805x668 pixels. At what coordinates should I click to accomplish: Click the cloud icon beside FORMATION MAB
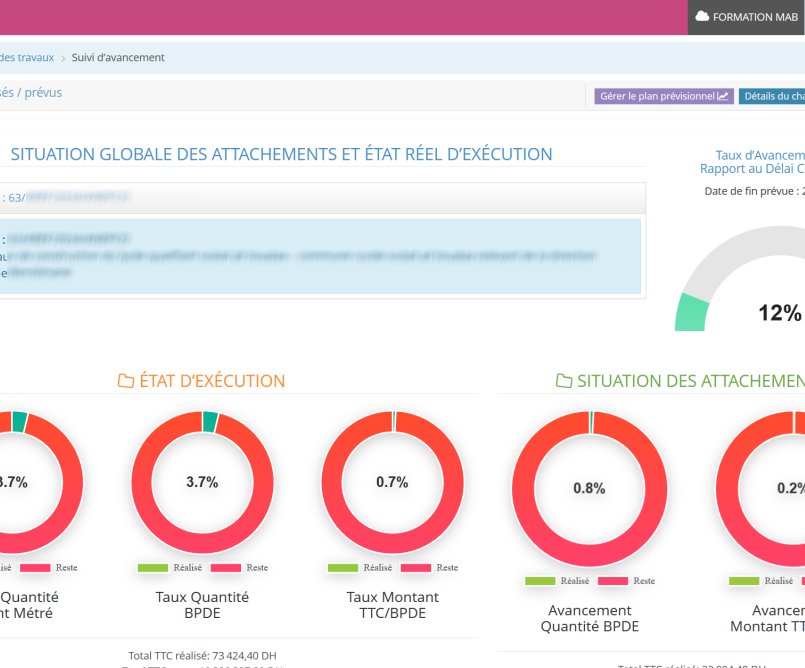pyautogui.click(x=702, y=17)
